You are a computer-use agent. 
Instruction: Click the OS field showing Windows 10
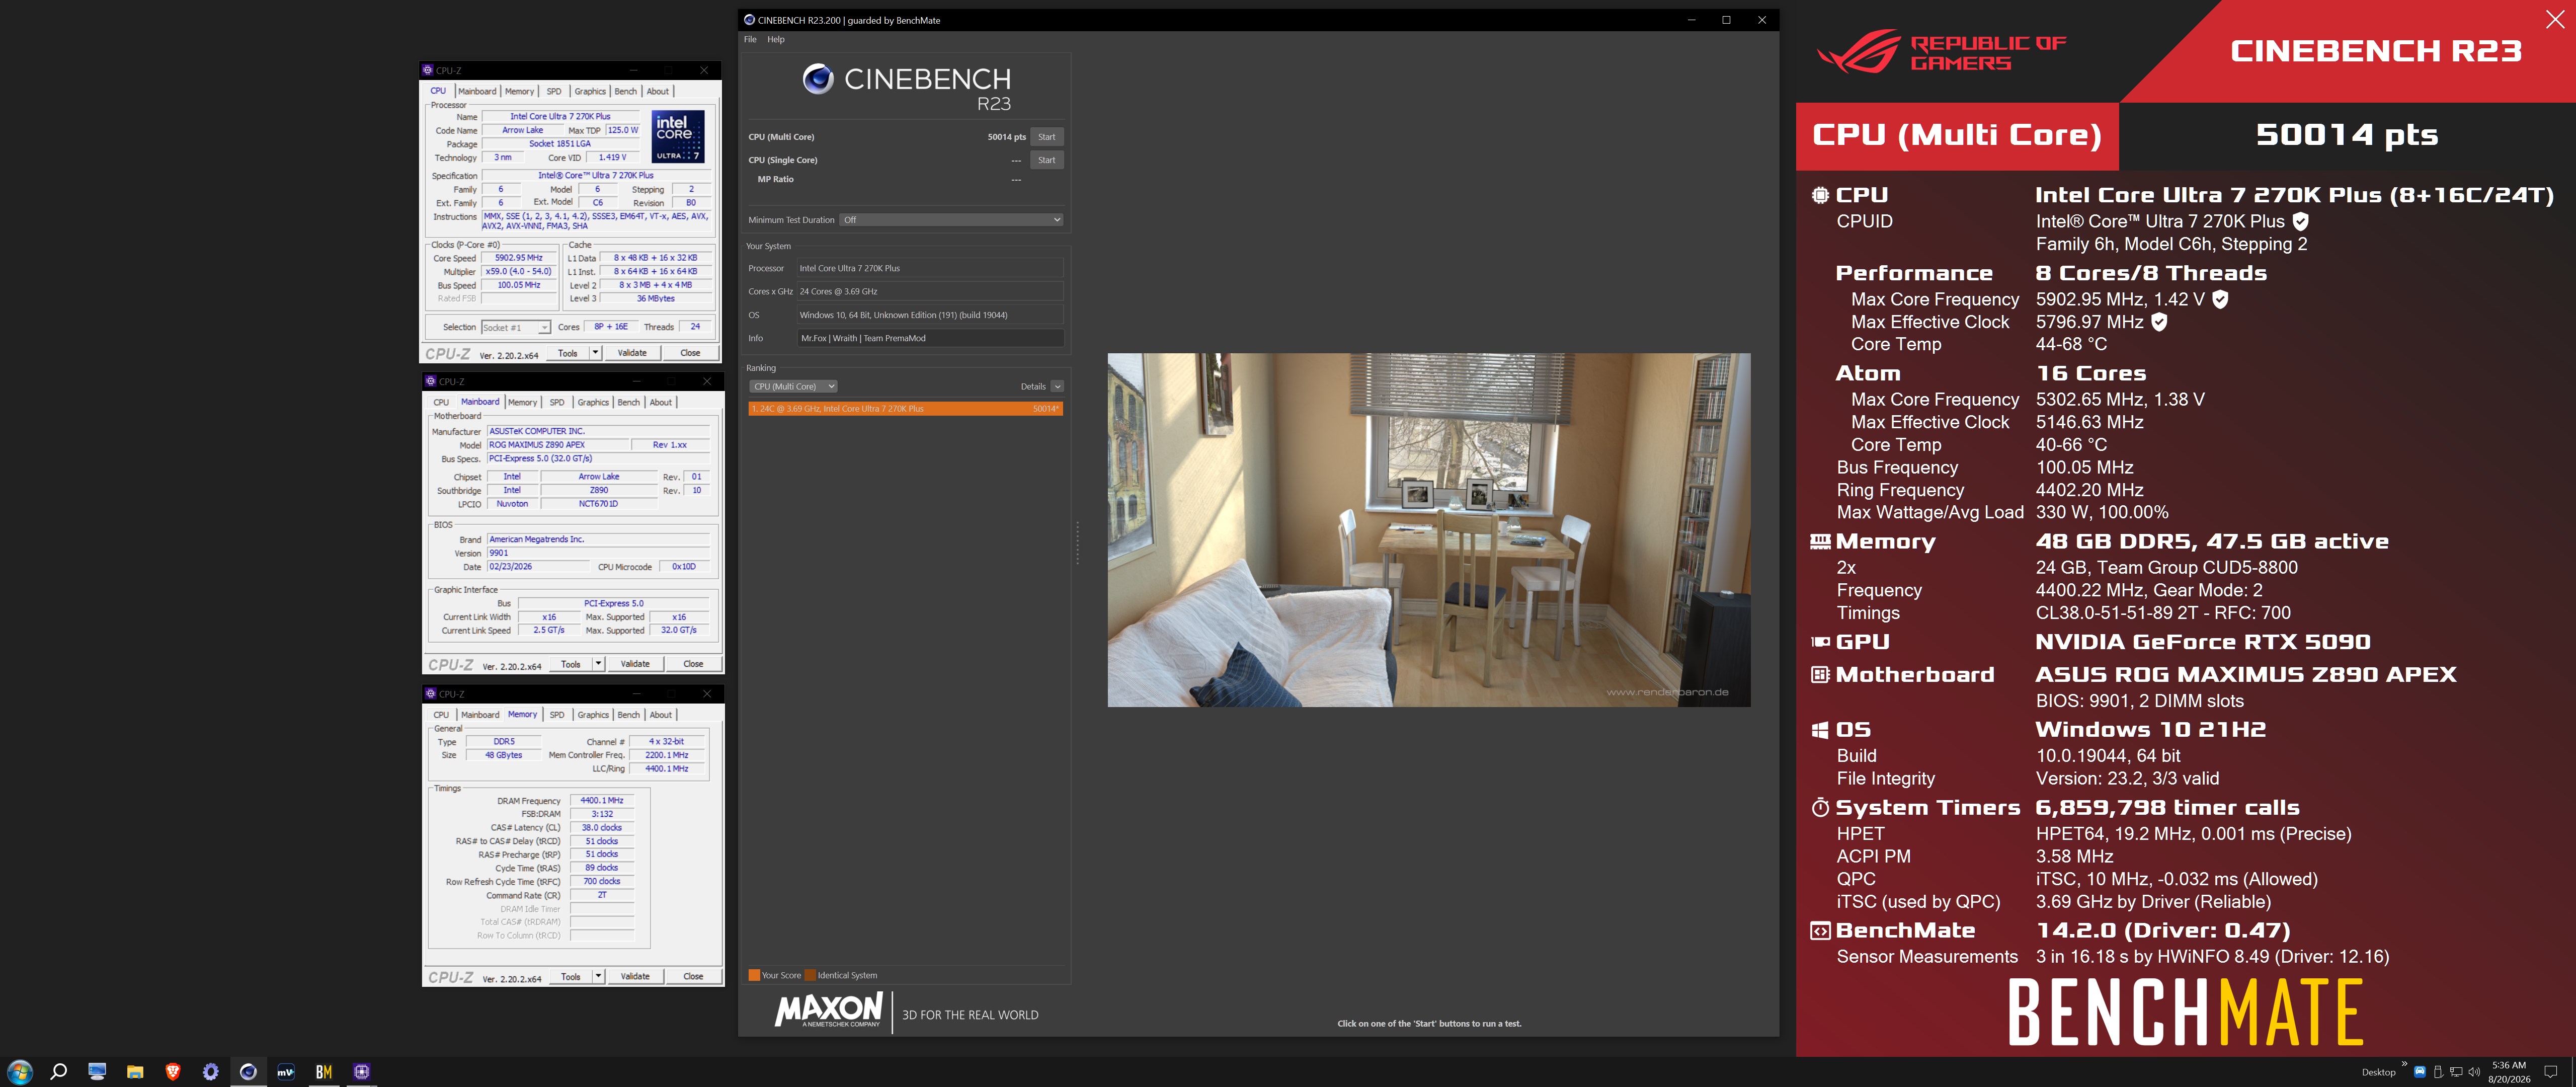point(930,315)
